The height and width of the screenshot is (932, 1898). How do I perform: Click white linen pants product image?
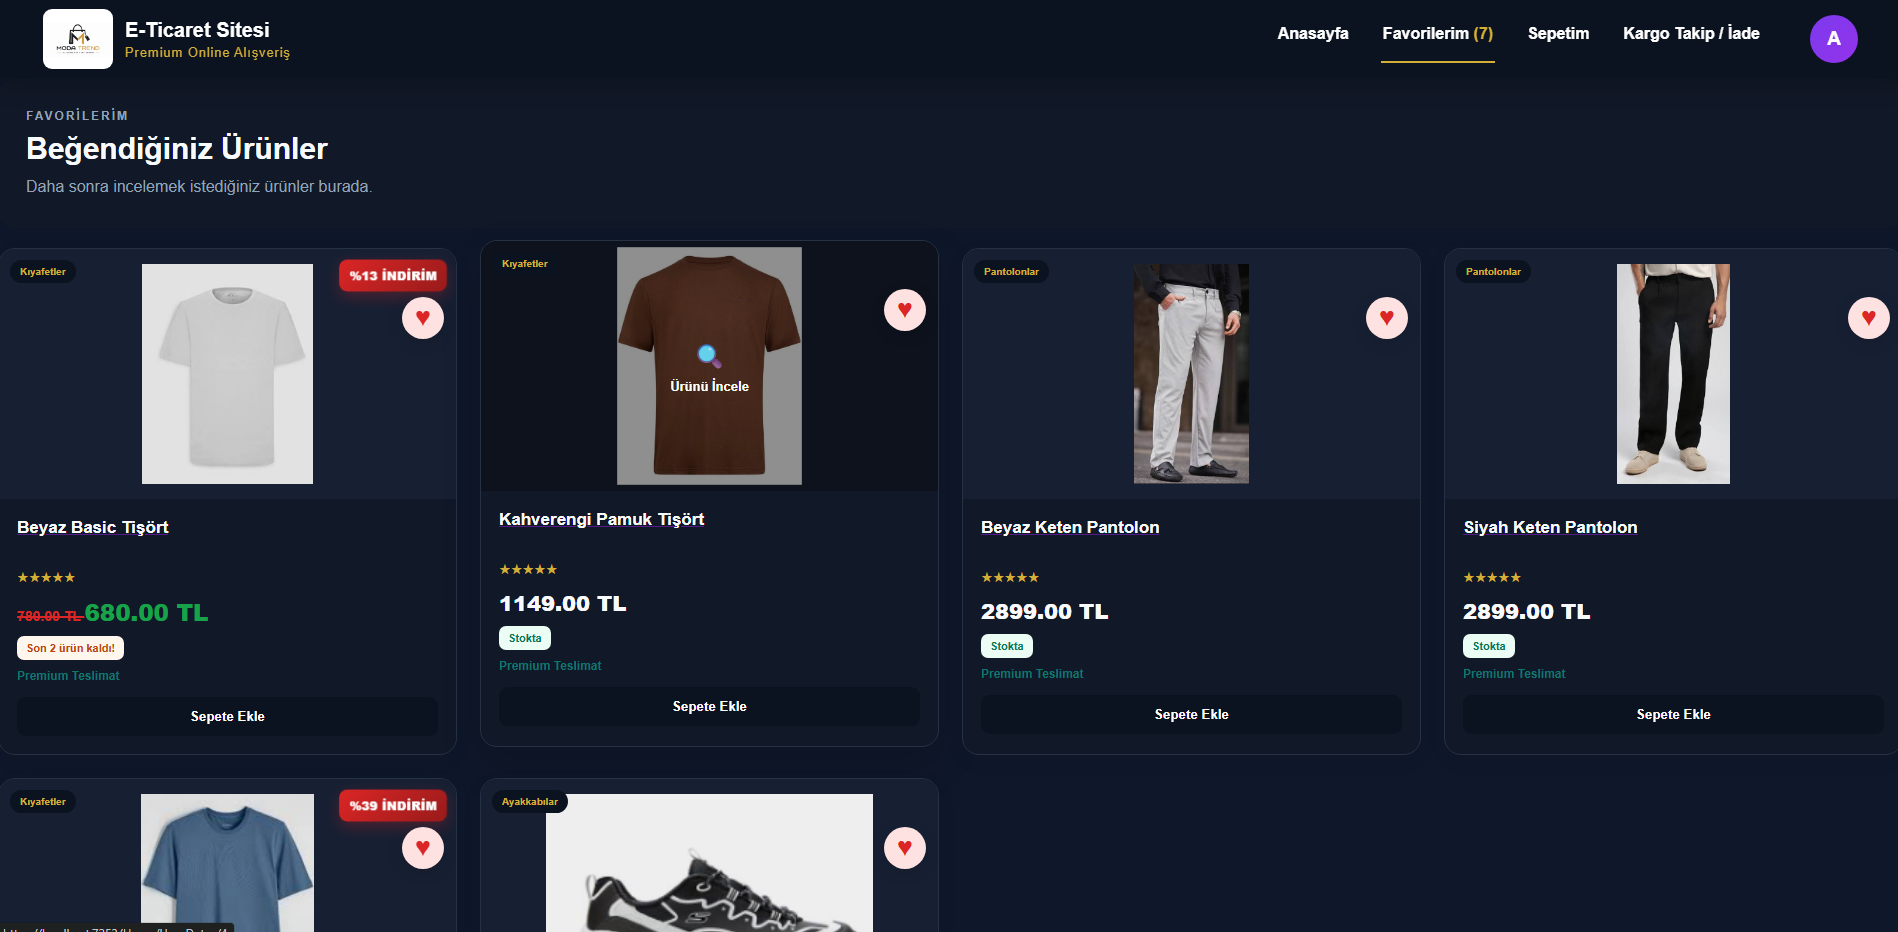point(1191,374)
